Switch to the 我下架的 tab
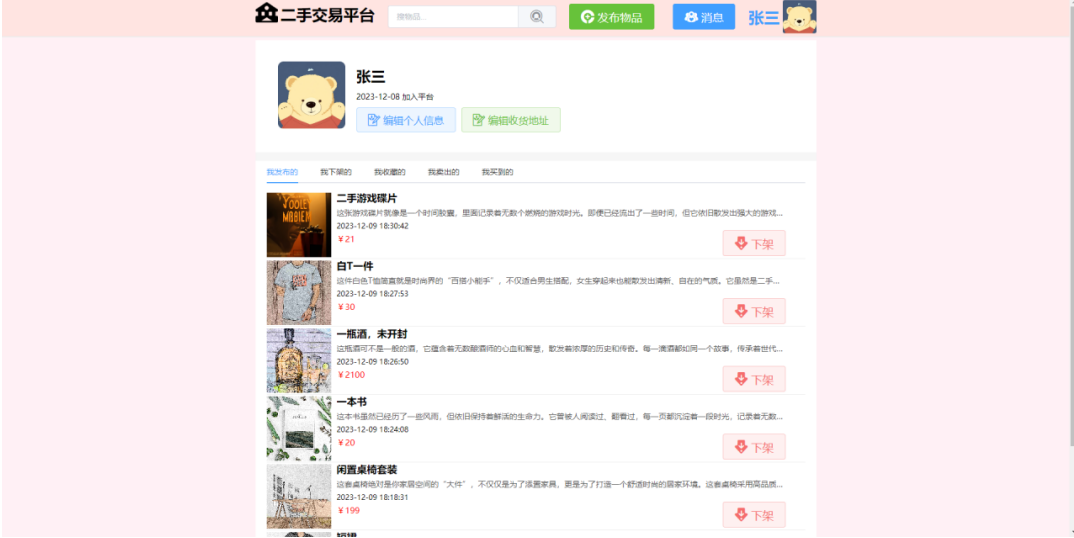Viewport: 1074px width, 538px height. [x=336, y=172]
